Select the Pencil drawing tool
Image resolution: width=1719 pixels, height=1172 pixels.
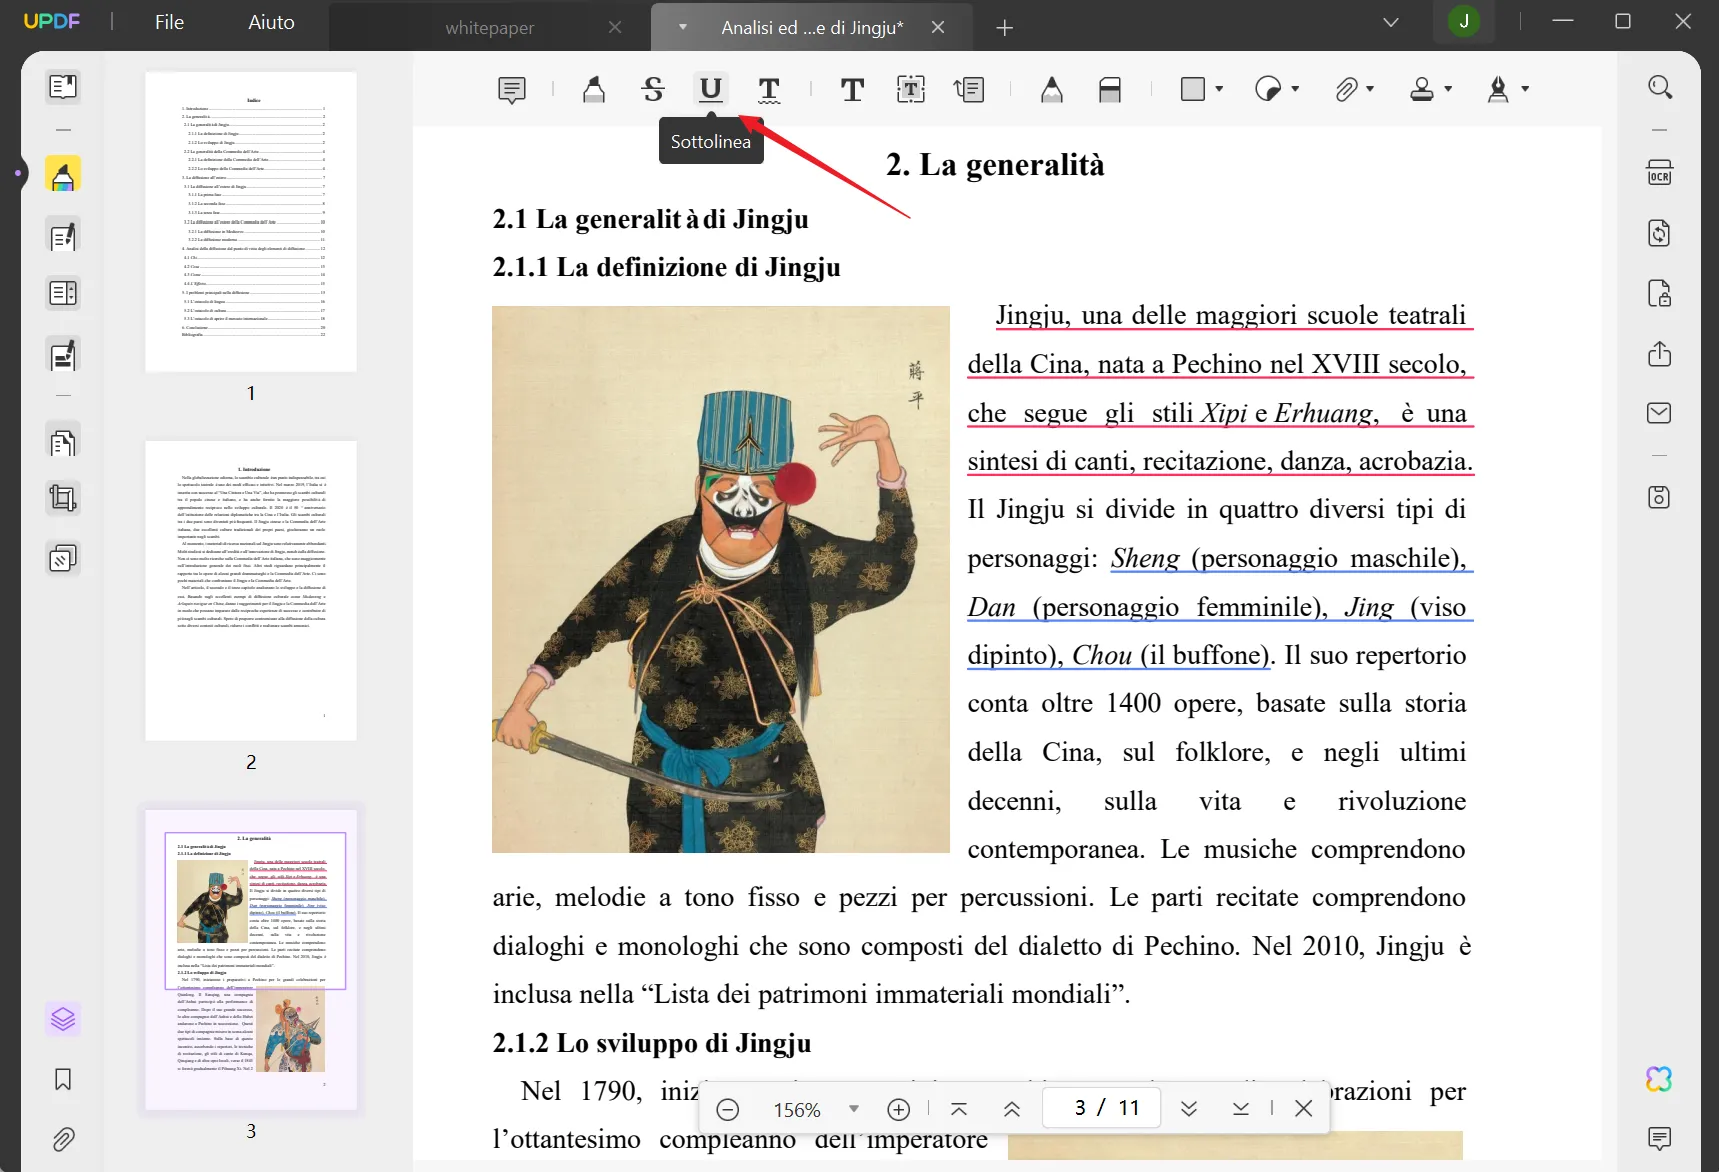pos(1051,90)
